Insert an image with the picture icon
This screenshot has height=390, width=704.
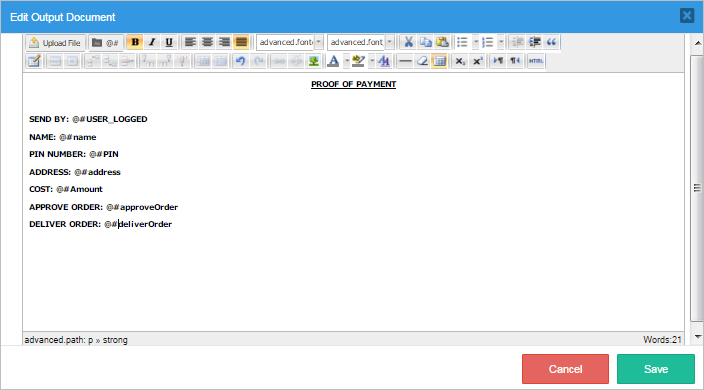click(x=313, y=61)
